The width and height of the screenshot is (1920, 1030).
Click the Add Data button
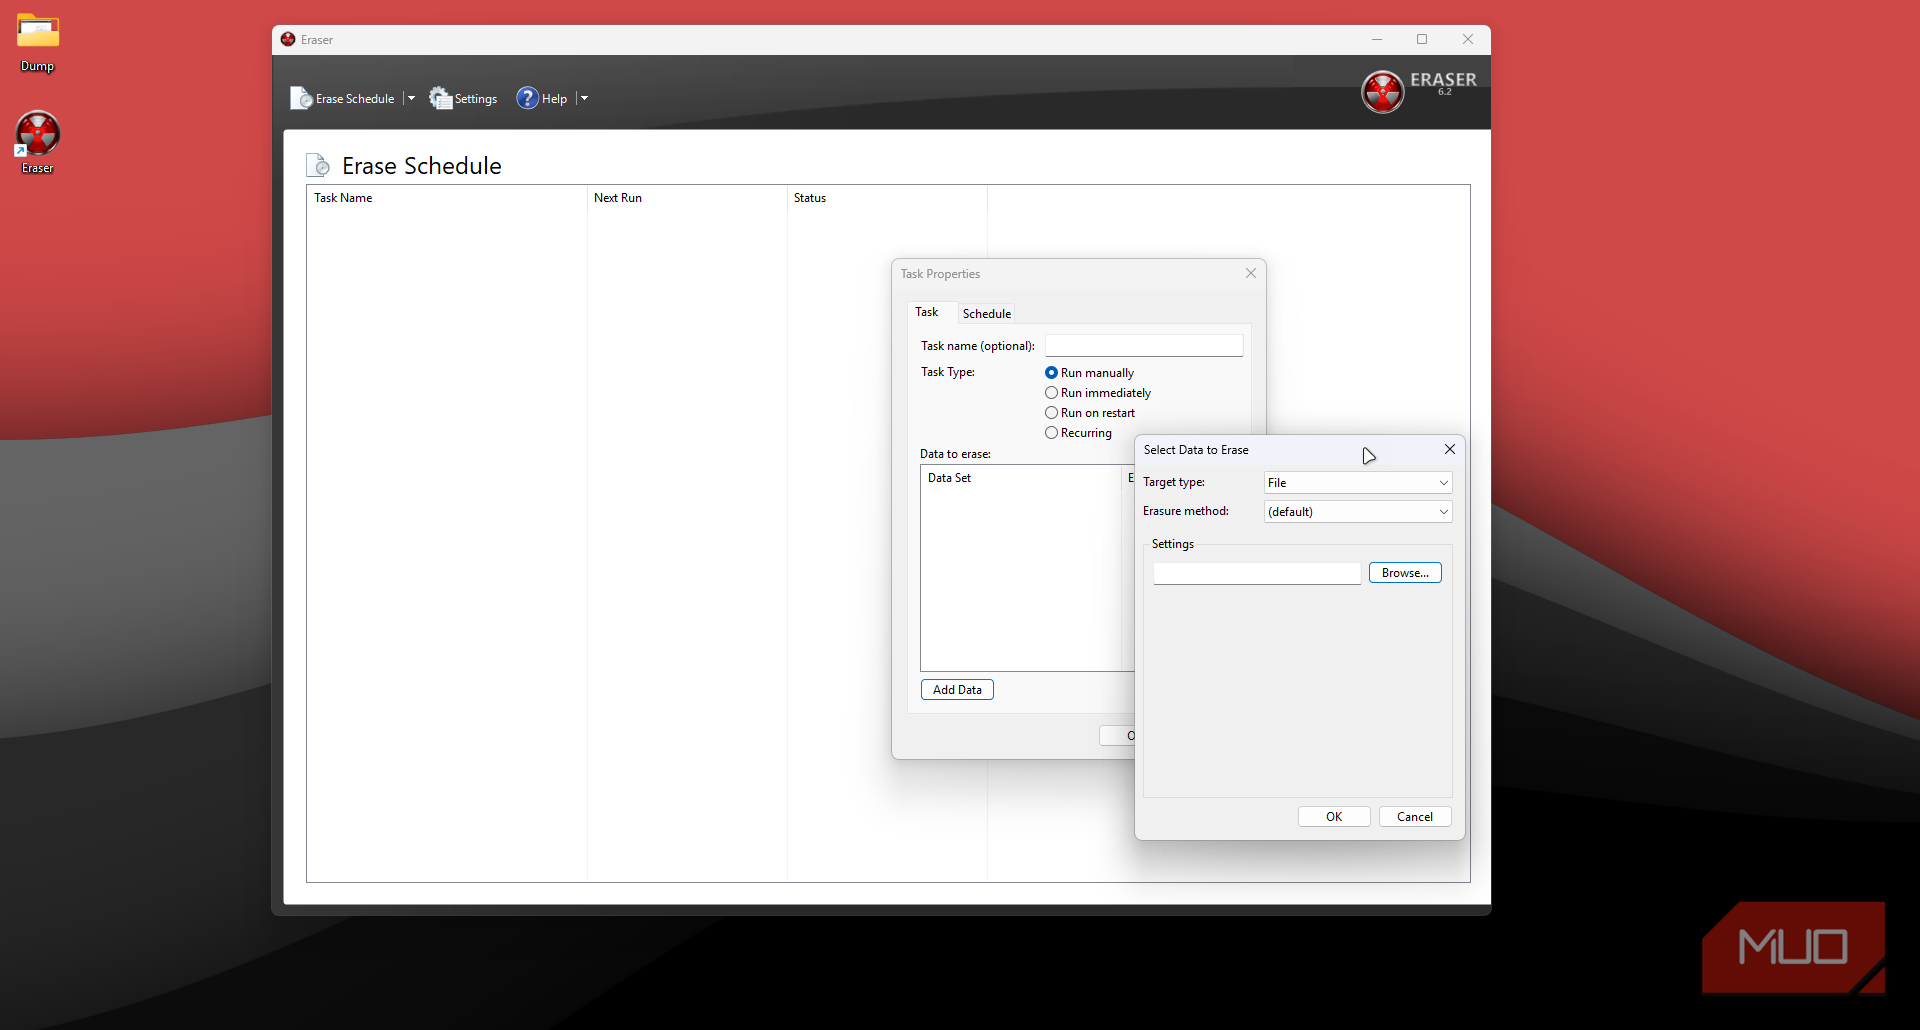coord(957,690)
